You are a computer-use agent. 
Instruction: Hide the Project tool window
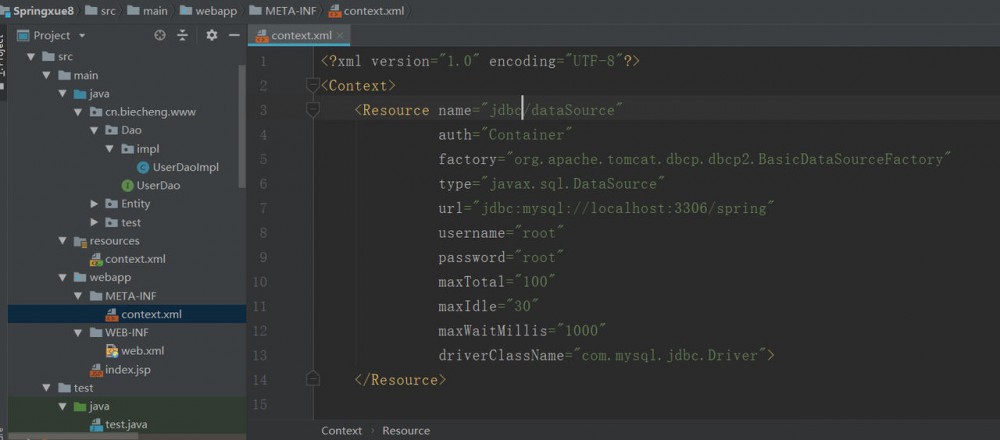click(234, 36)
